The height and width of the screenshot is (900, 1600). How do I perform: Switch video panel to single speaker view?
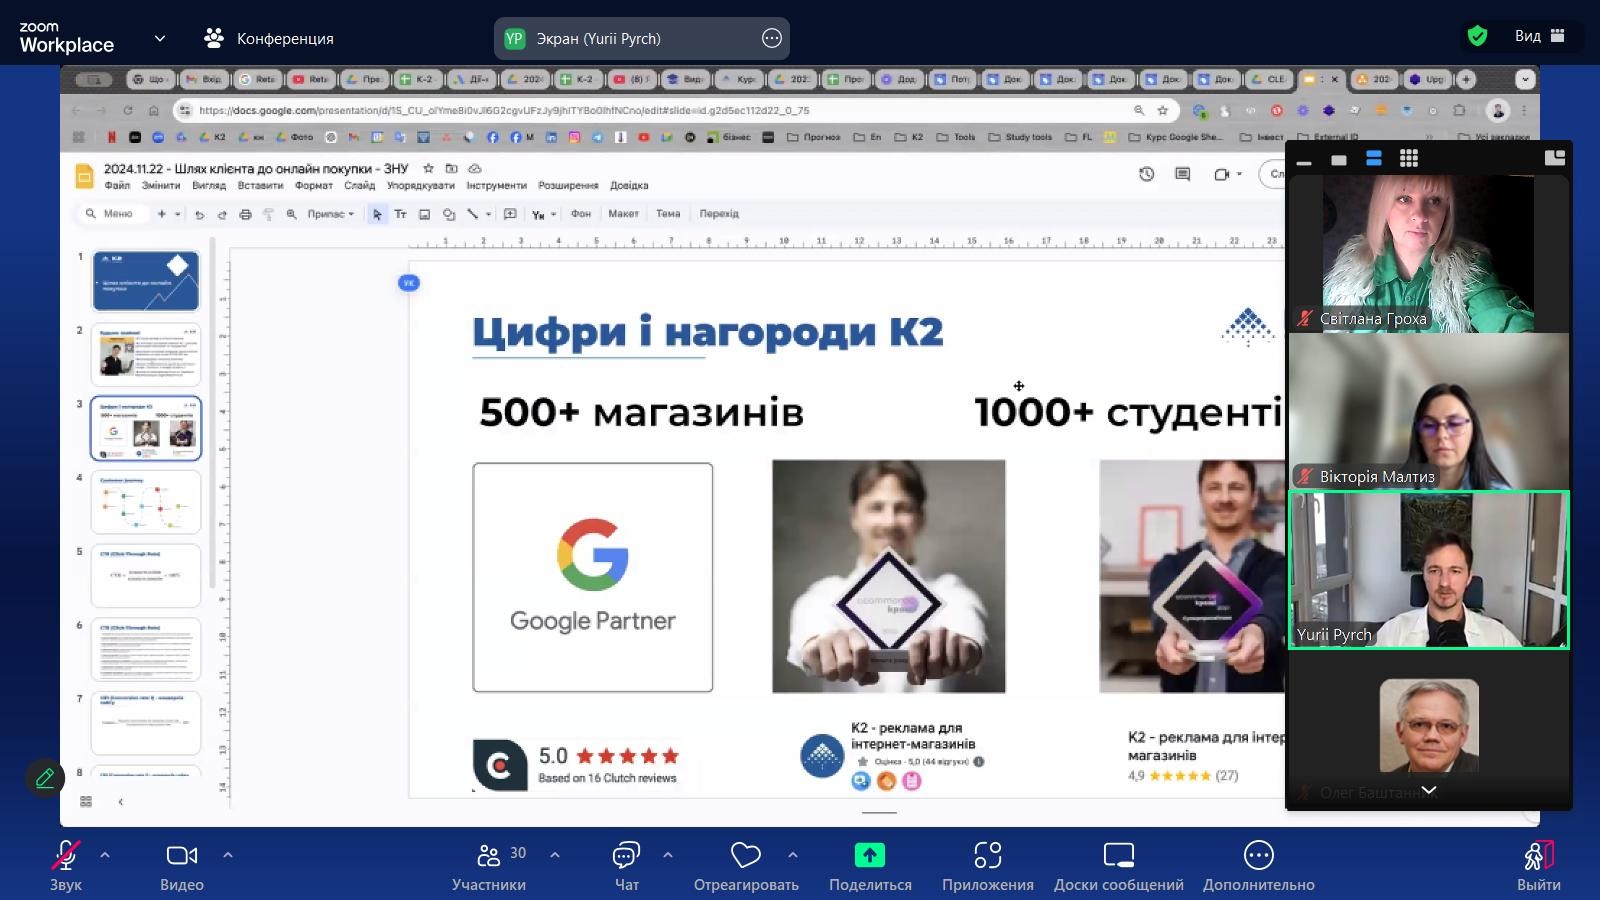point(1339,159)
